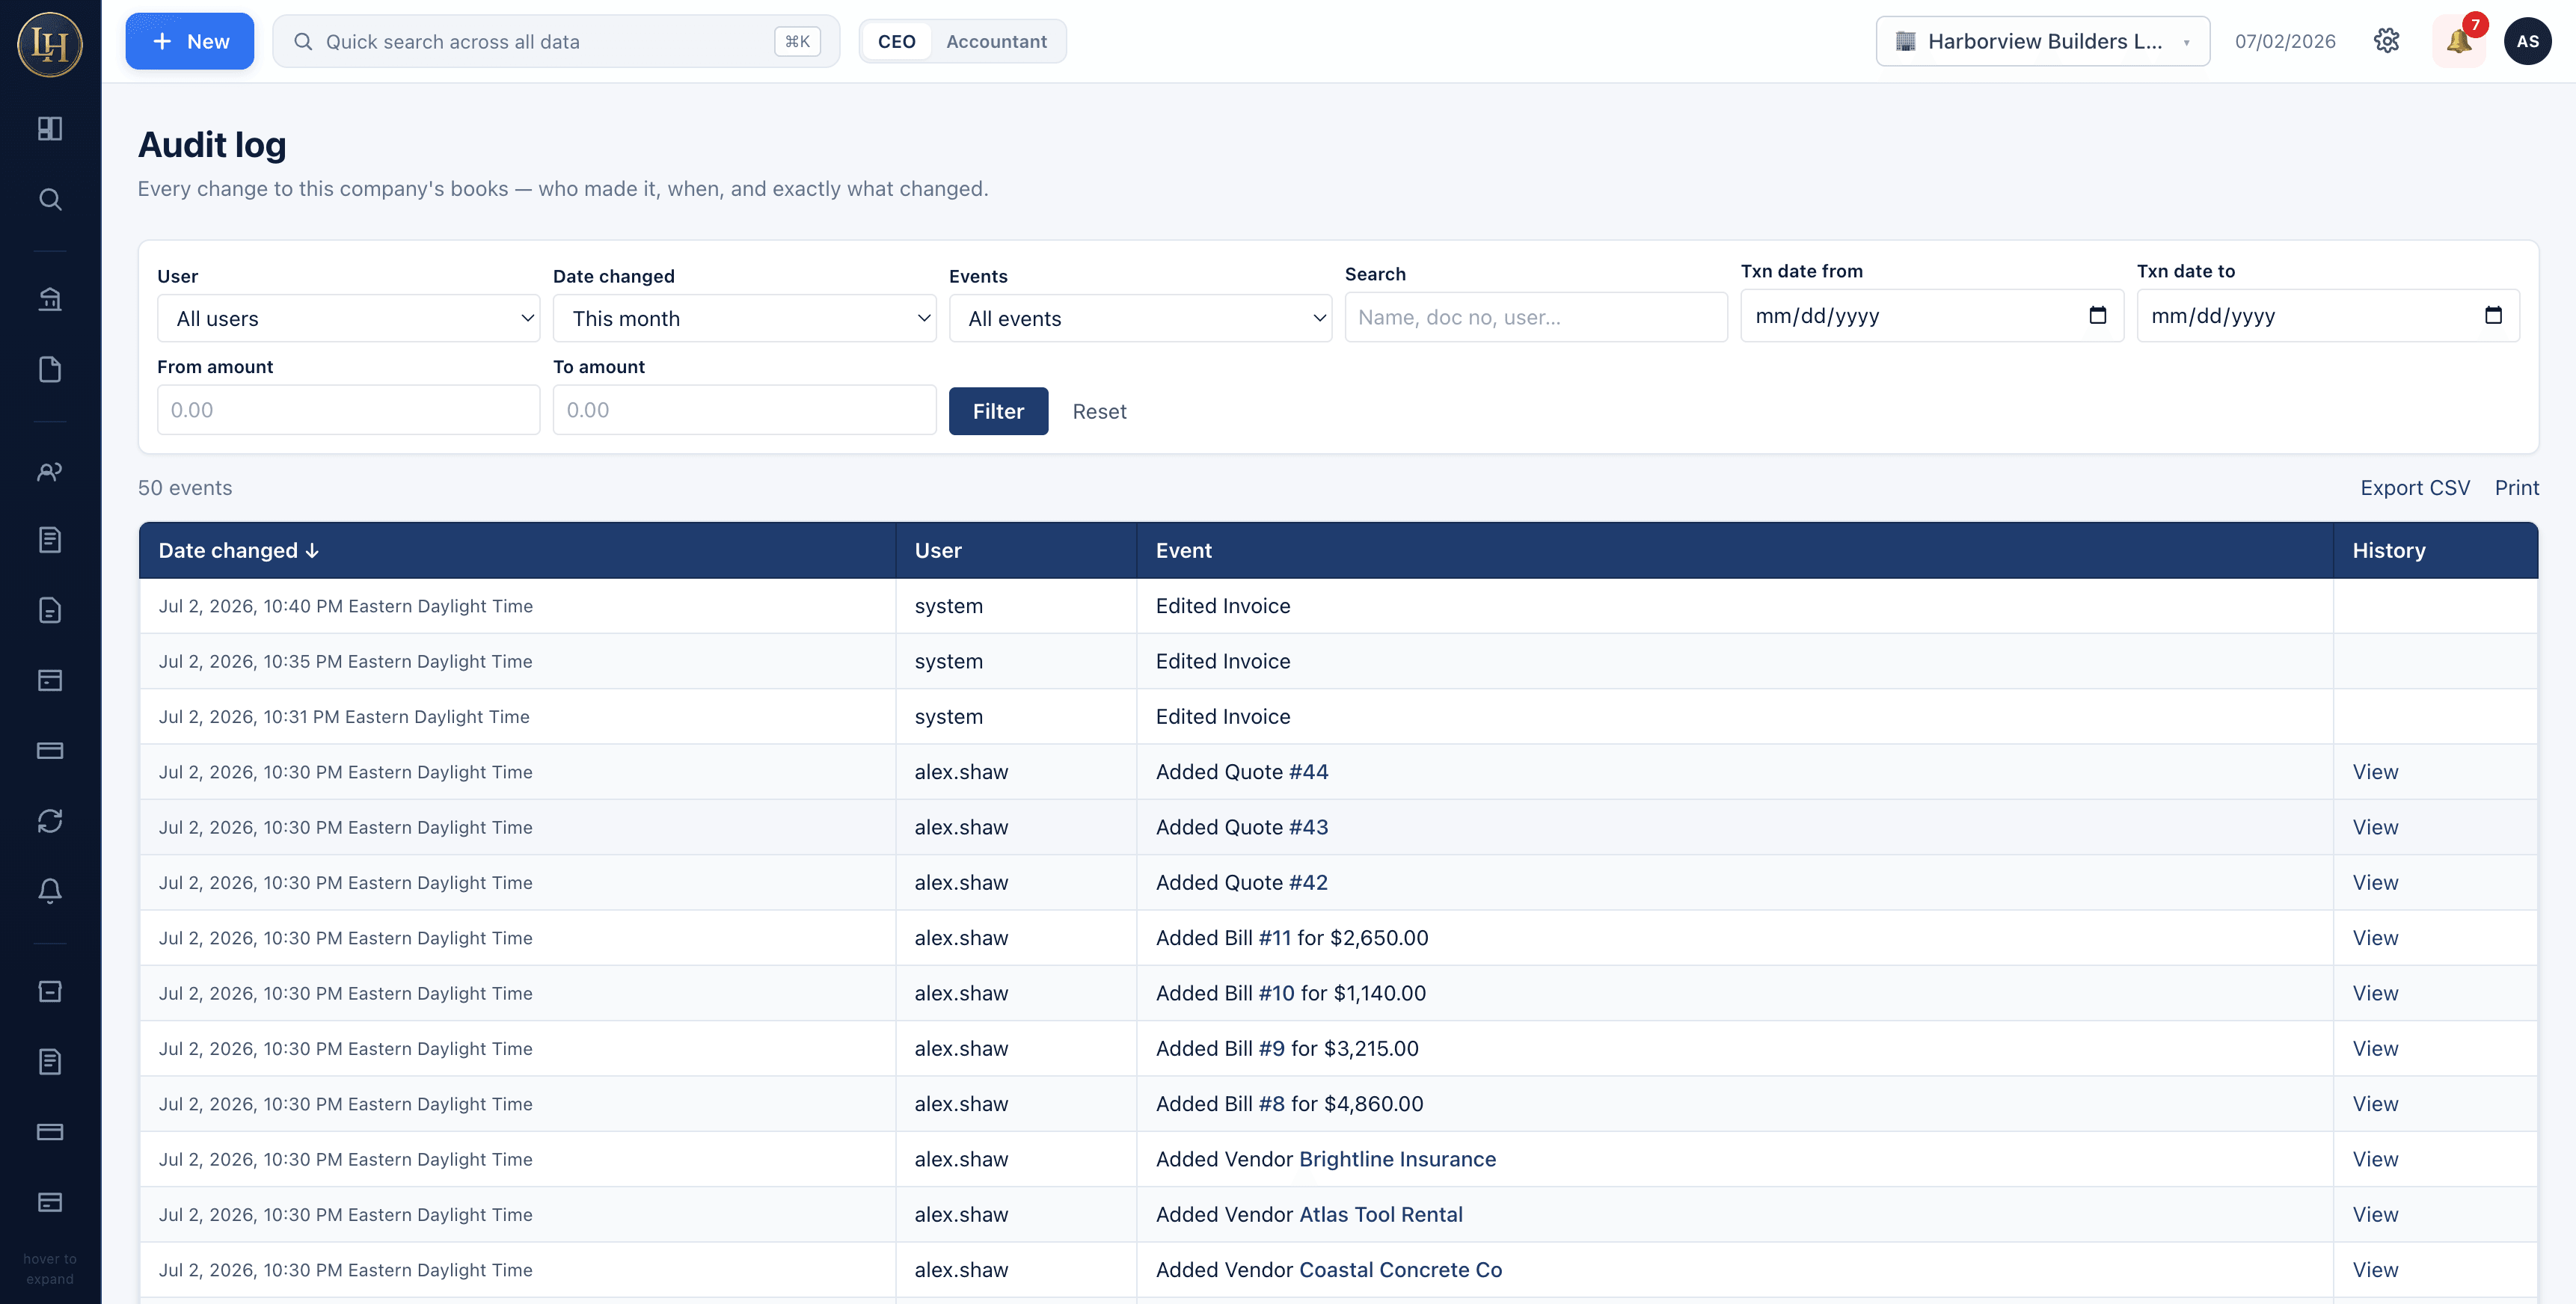Open vendor Brightline Insurance link
This screenshot has width=2576, height=1304.
click(1397, 1159)
